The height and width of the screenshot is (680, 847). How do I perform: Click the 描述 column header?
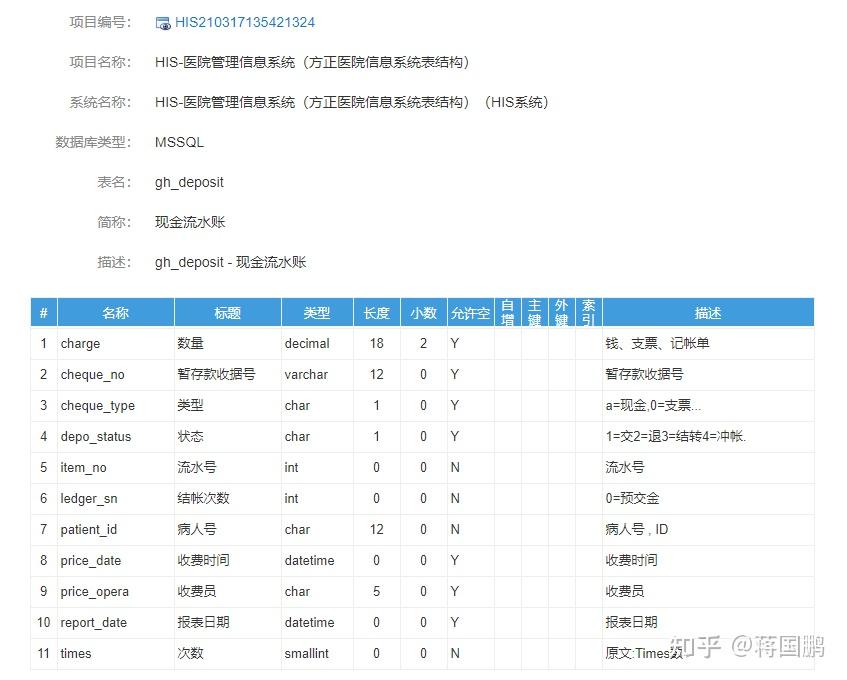[x=707, y=312]
